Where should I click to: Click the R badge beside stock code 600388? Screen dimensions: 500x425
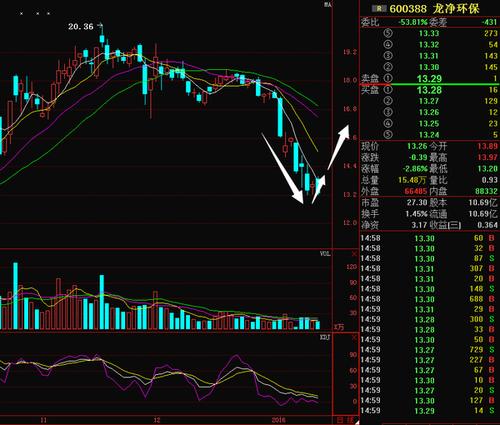click(379, 9)
